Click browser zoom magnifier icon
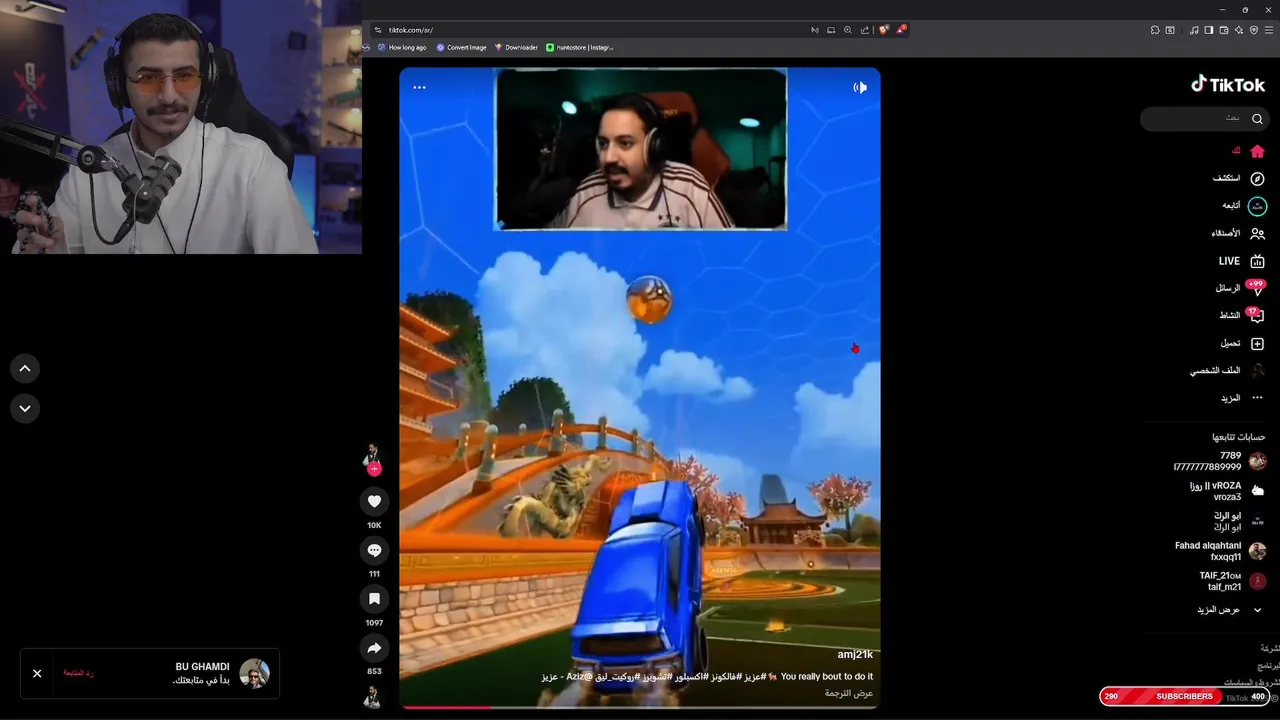 click(848, 30)
